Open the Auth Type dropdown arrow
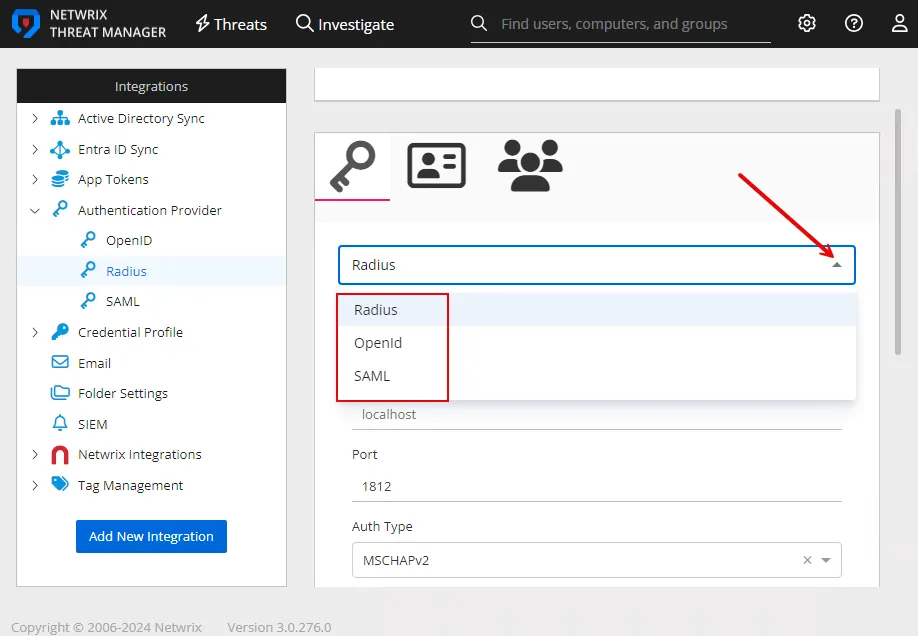Viewport: 918px width, 636px height. pyautogui.click(x=826, y=560)
